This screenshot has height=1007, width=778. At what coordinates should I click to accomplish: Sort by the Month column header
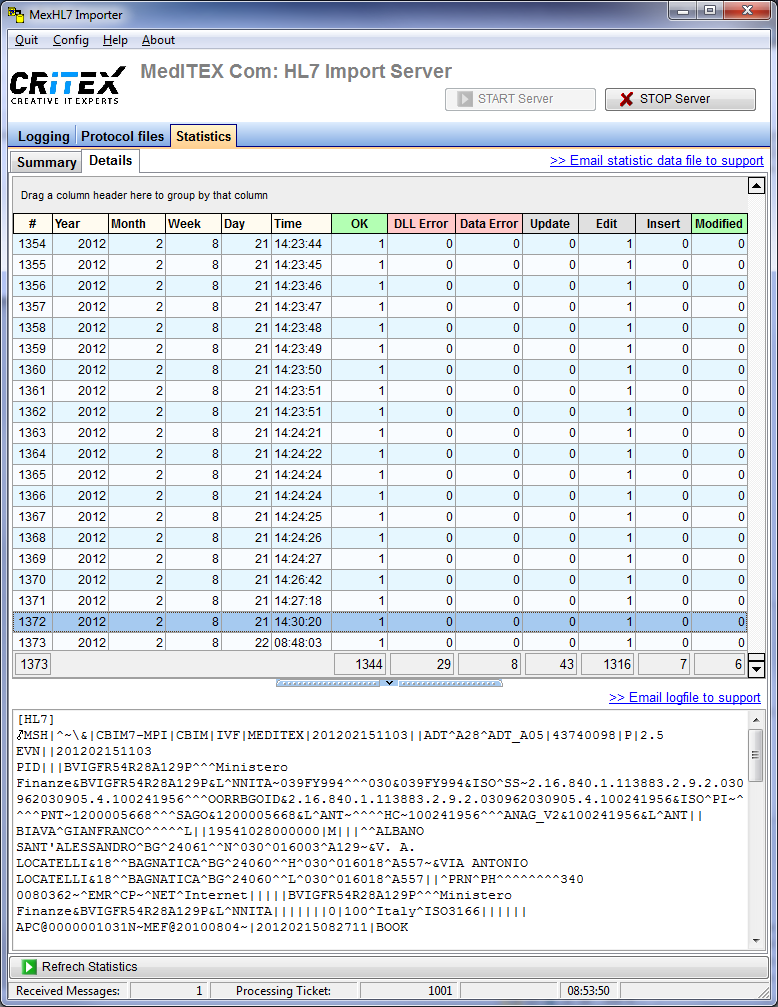point(137,223)
